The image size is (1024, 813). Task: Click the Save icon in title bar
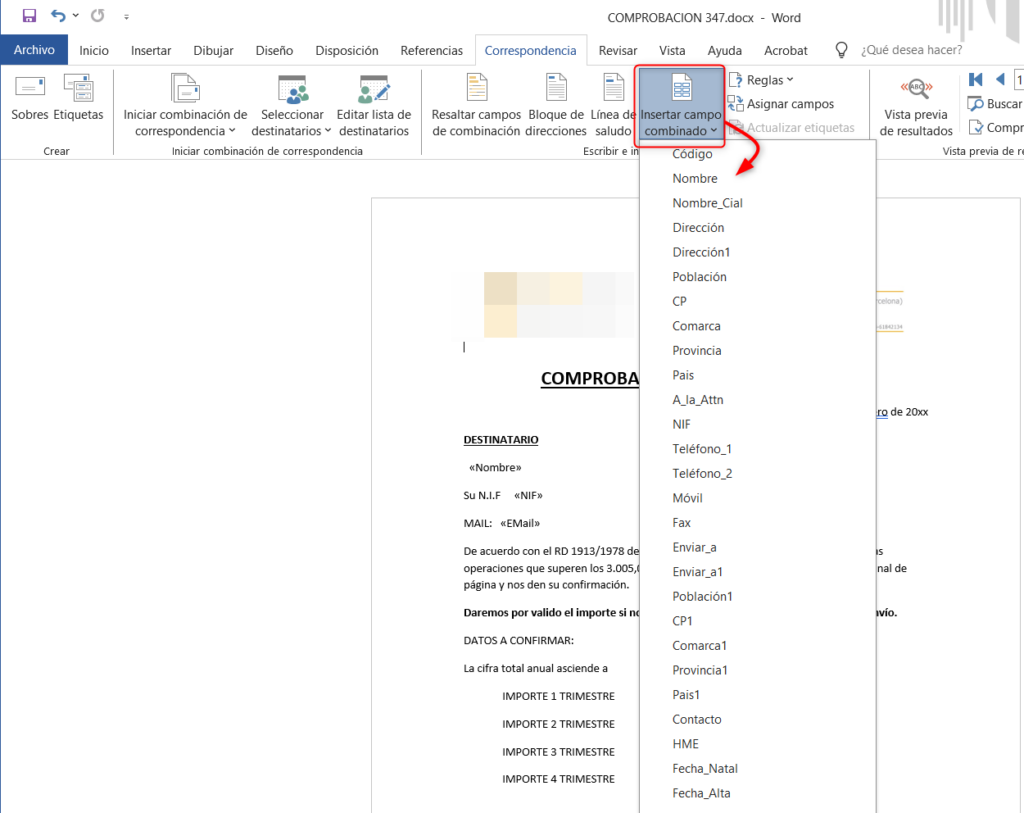pyautogui.click(x=29, y=16)
